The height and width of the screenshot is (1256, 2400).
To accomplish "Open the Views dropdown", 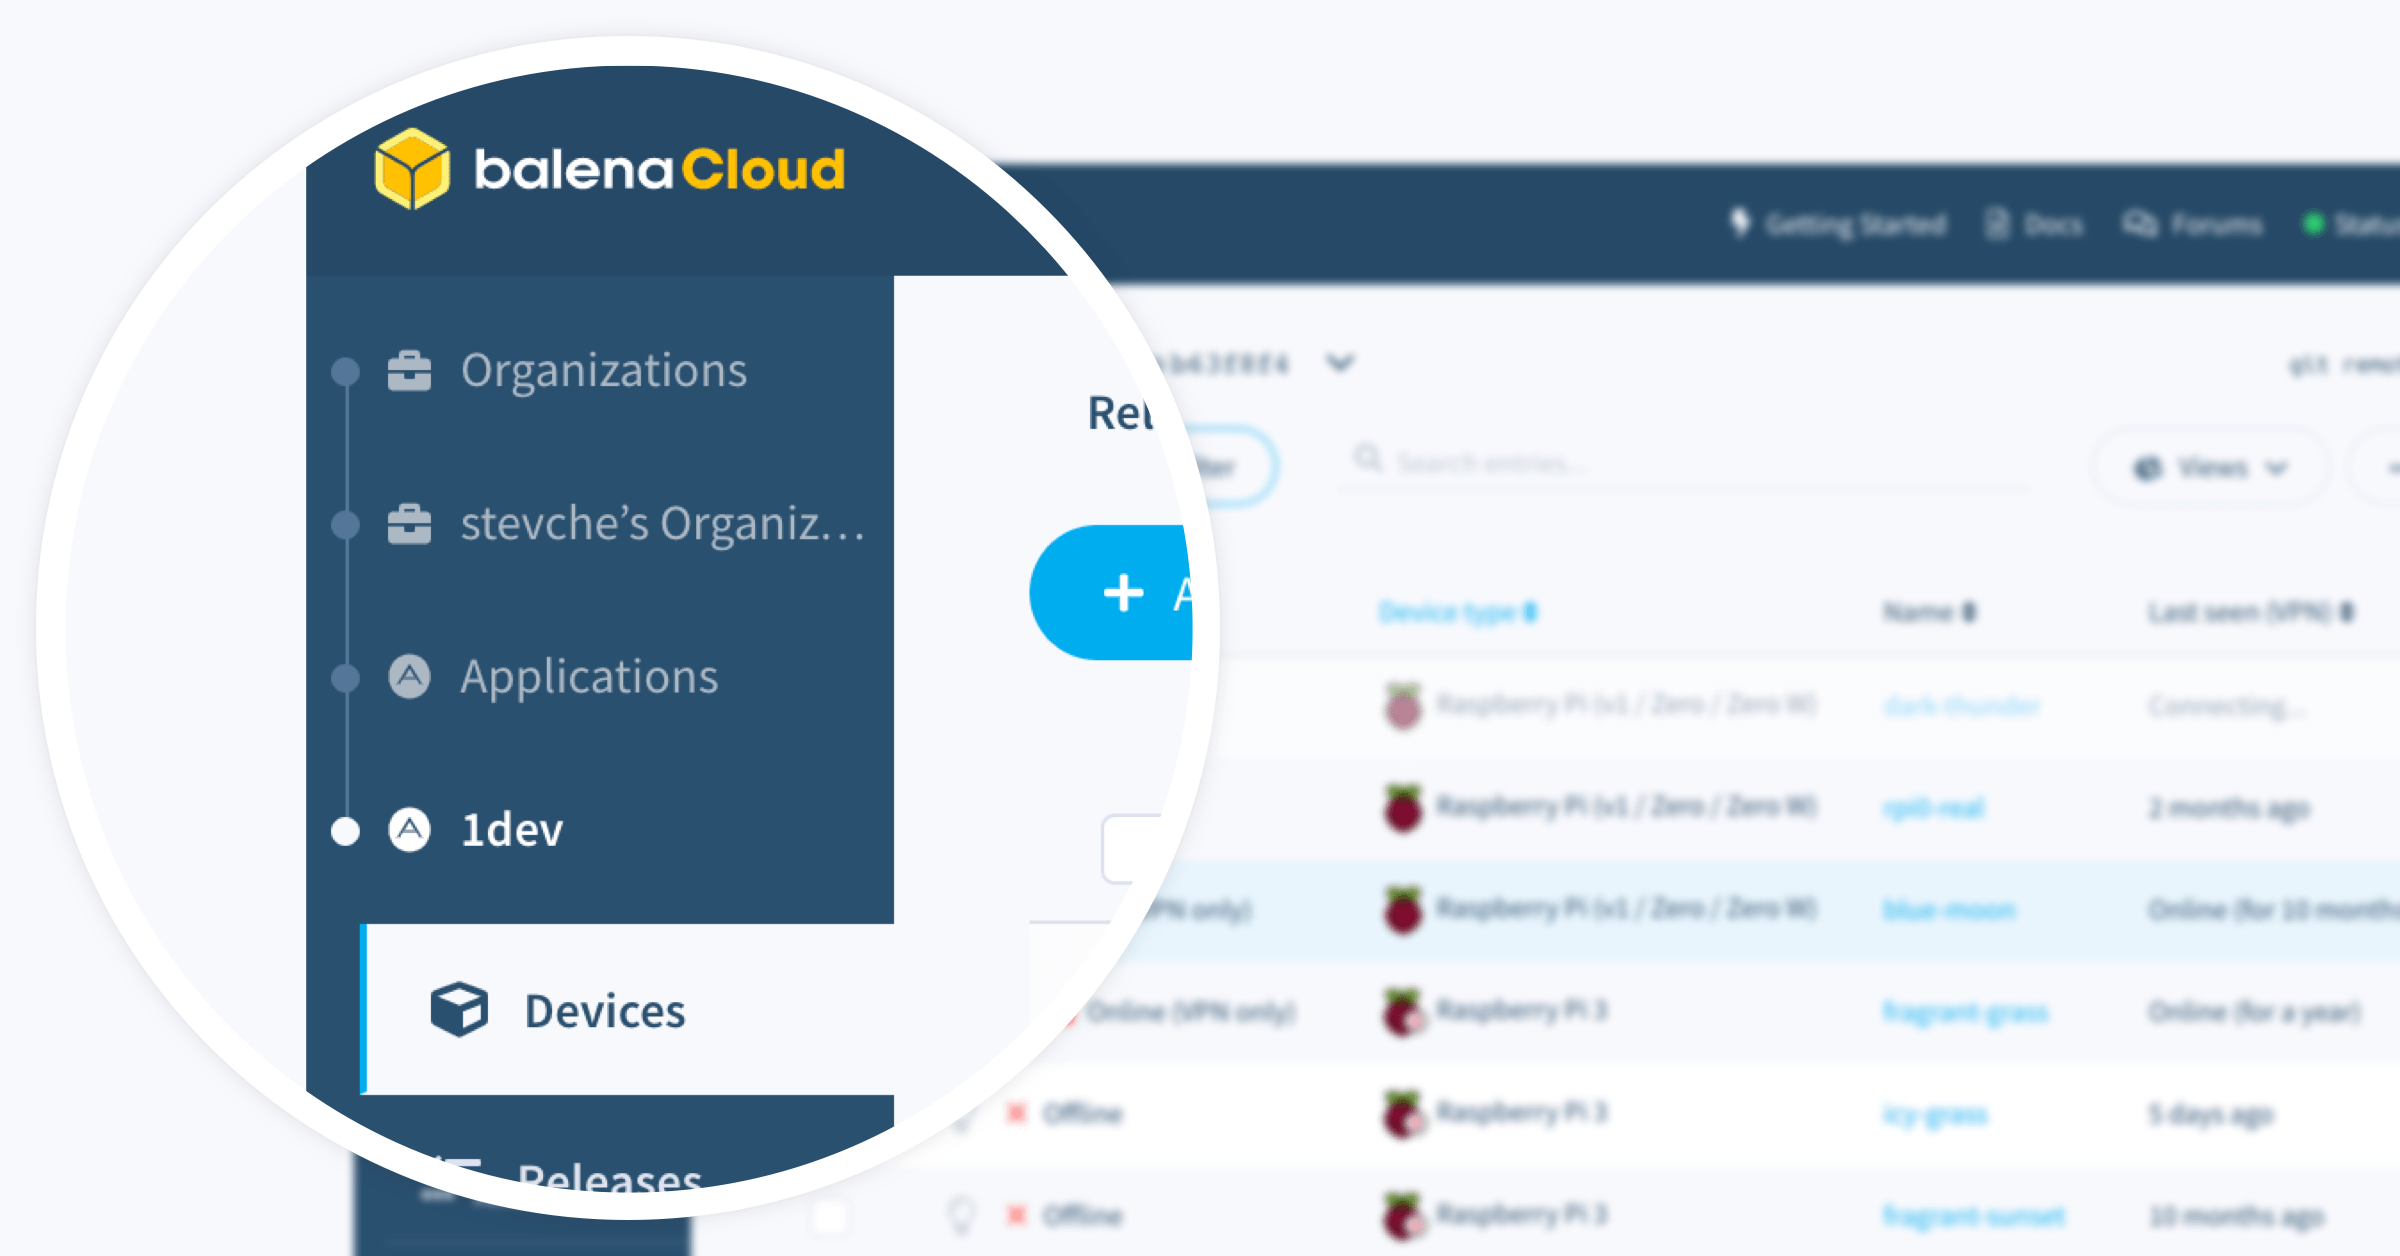I will (2212, 468).
